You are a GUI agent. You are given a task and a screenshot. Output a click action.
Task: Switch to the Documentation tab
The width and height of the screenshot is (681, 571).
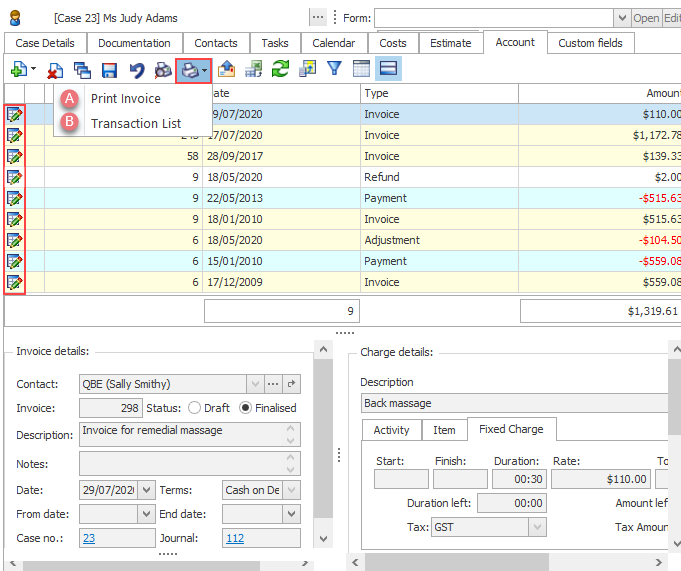[x=134, y=43]
